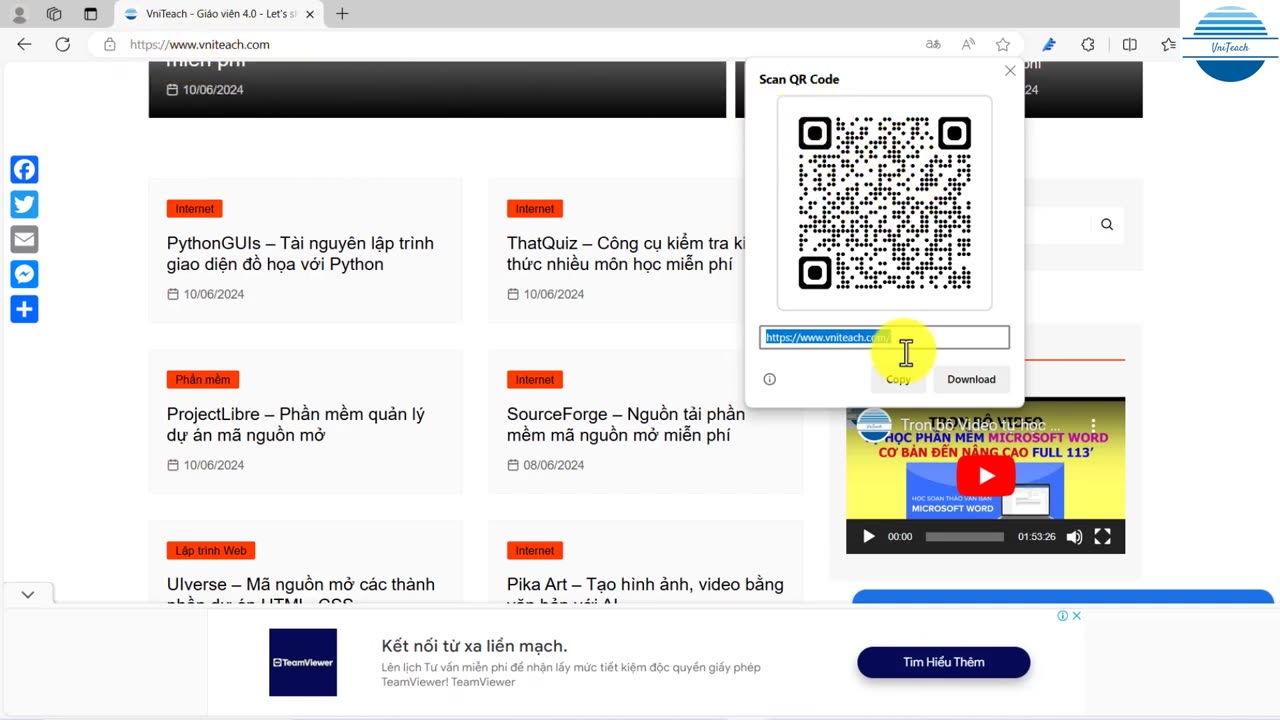The image size is (1280, 720).
Task: Open the favorites list icon
Action: point(1168,44)
